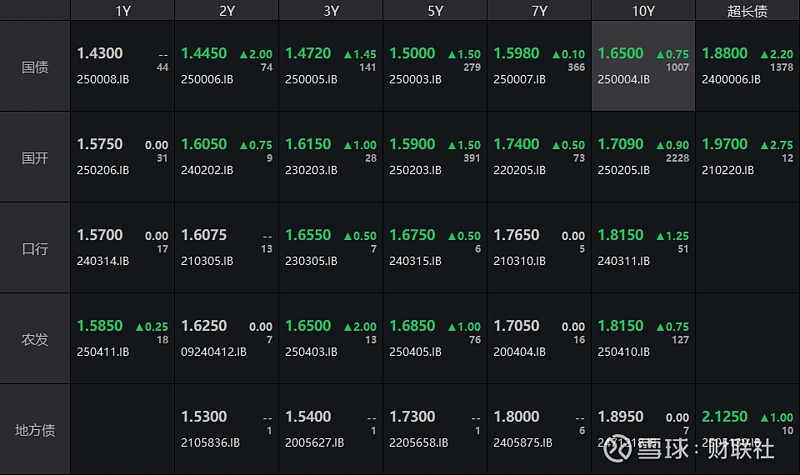Click the 1.7090 yield for 250205.IB

[x=620, y=145]
